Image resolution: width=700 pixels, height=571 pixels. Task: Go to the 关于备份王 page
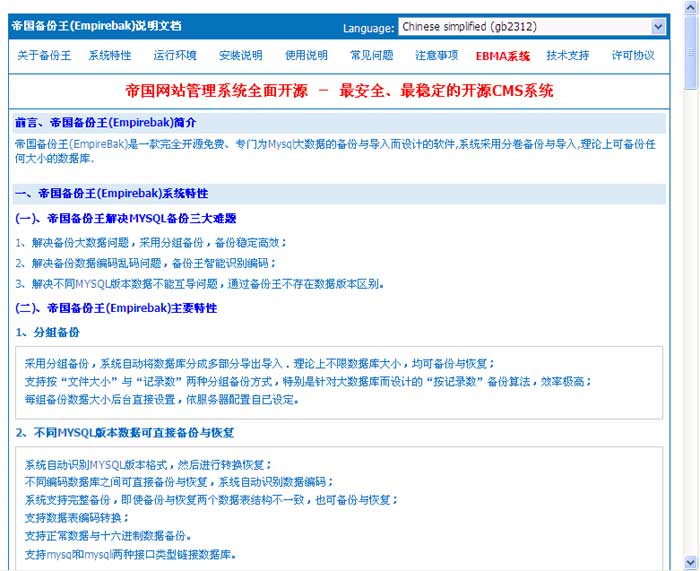[x=44, y=56]
